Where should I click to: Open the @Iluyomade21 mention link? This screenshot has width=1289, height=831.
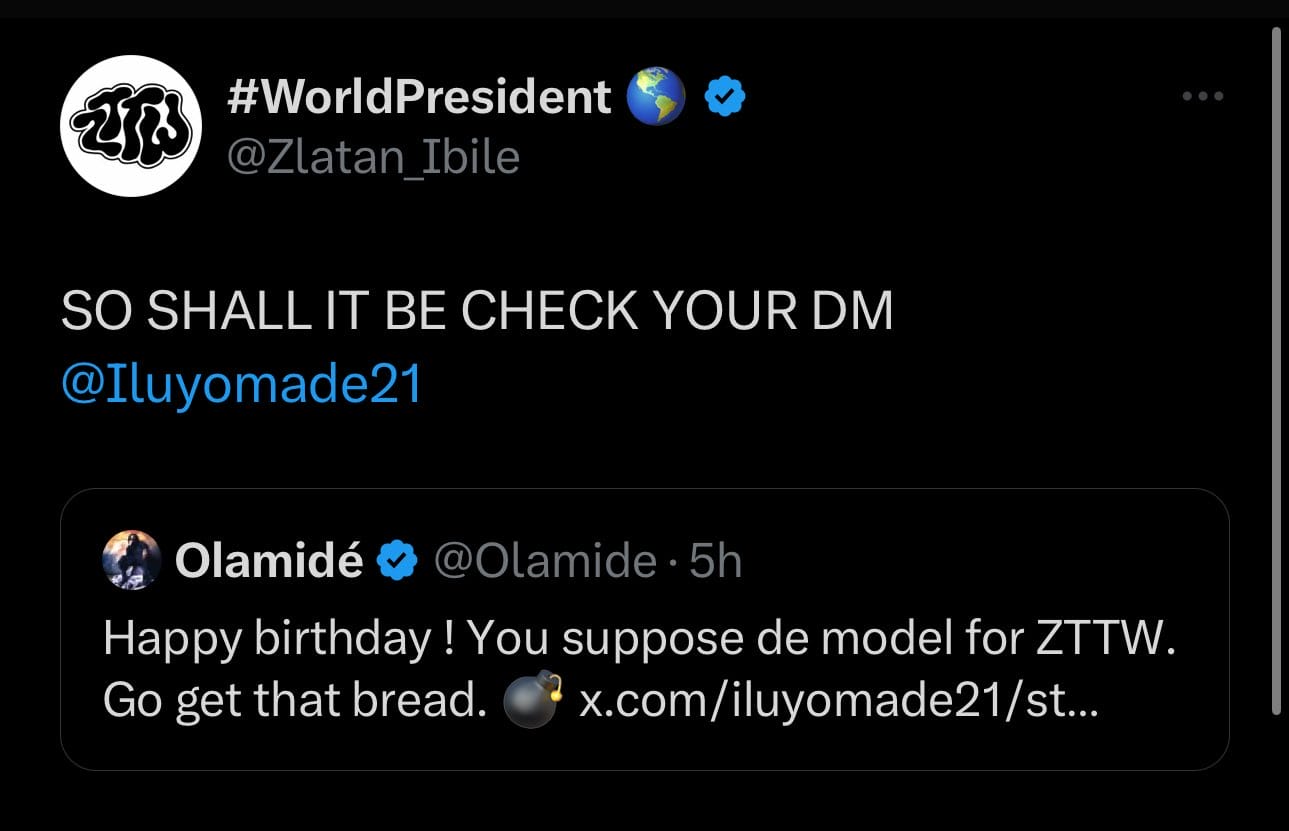pos(241,386)
